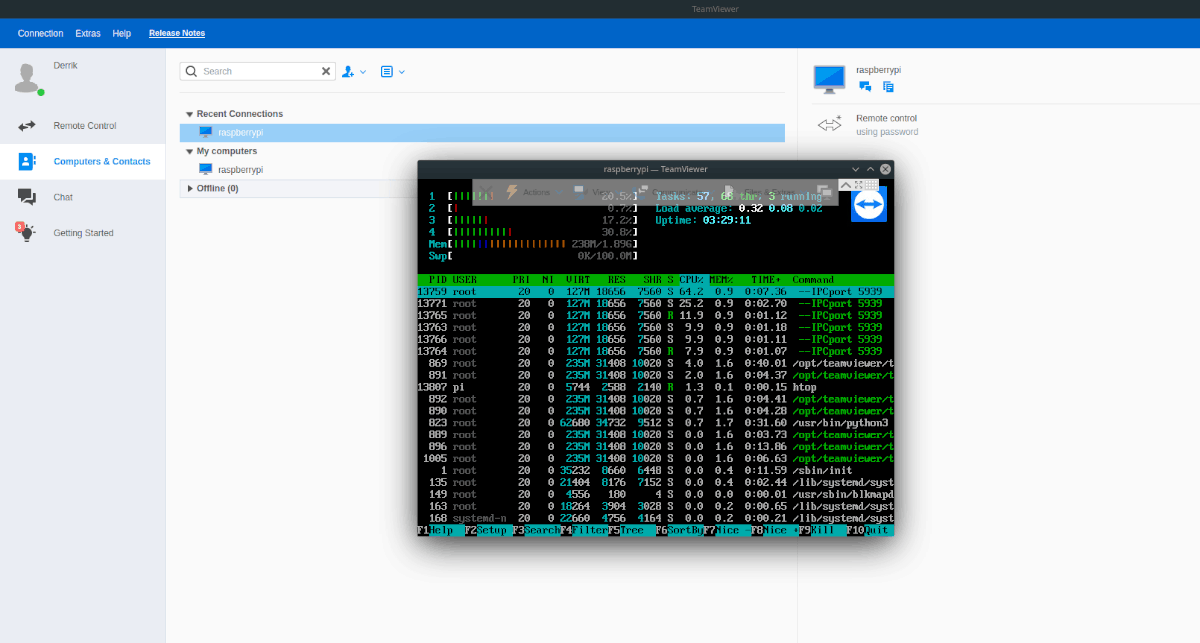
Task: Click the Derrik profile avatar
Action: [x=28, y=77]
